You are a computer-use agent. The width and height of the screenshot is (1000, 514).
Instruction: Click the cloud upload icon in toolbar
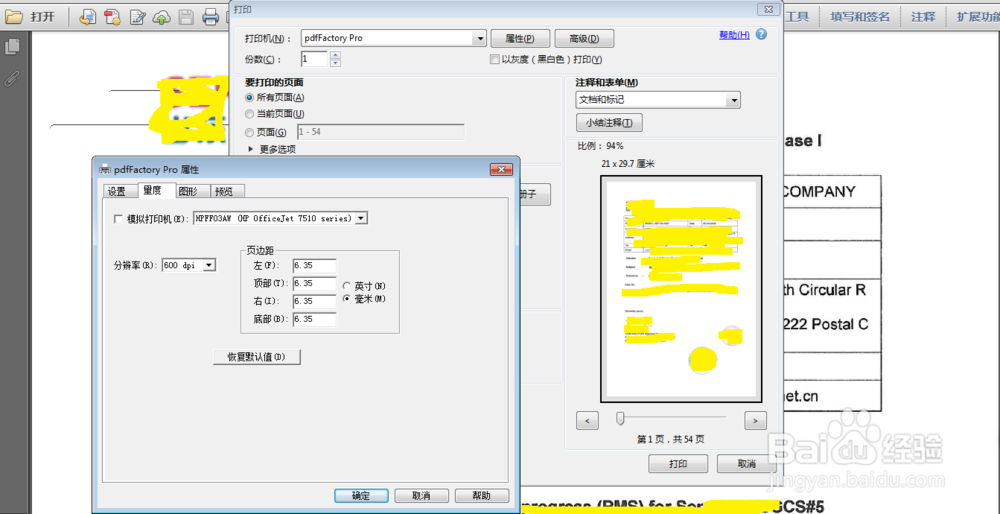point(162,17)
